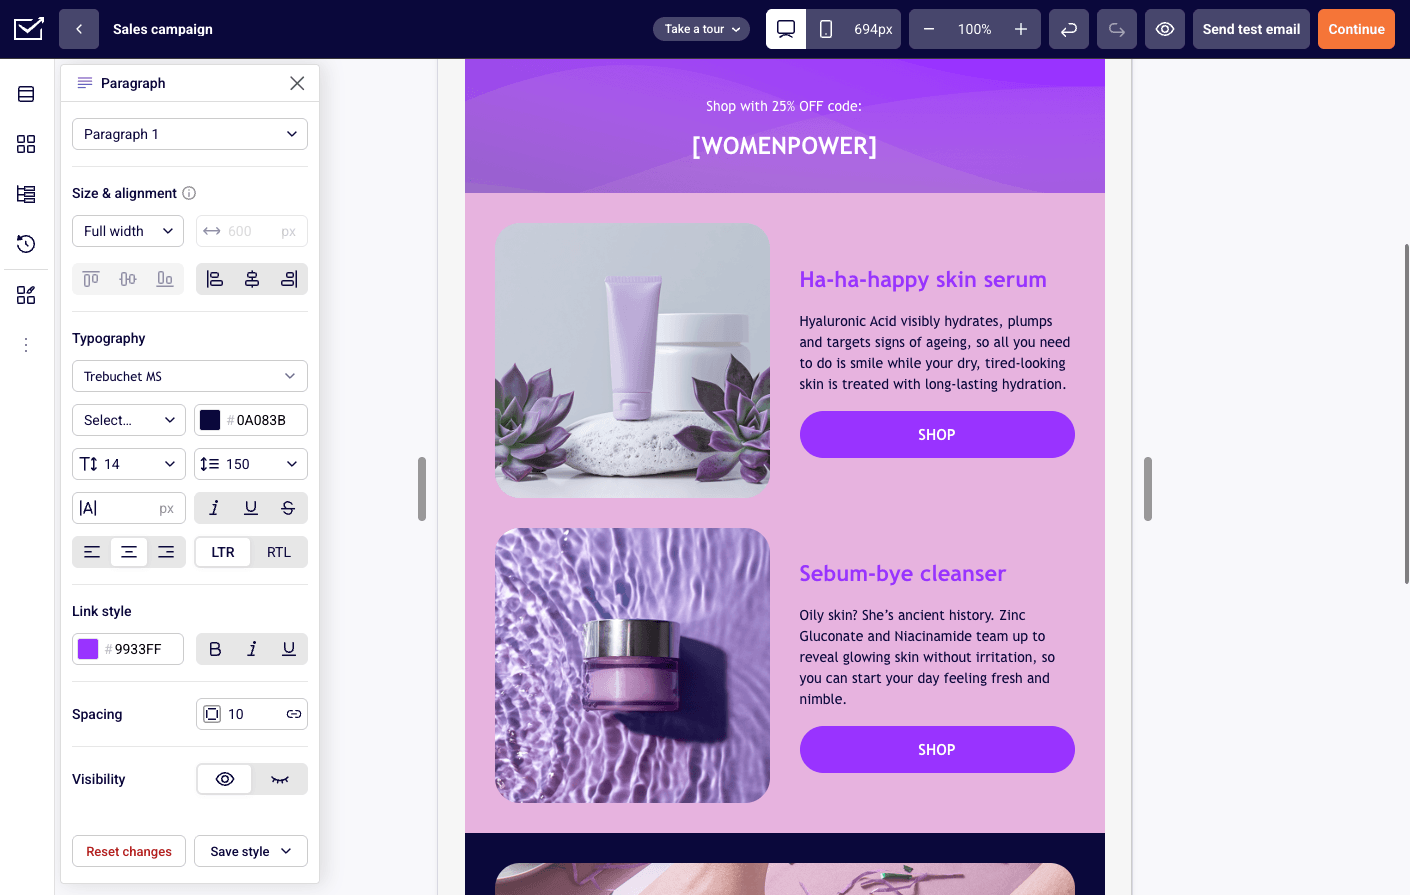
Task: Open the sections panel in left sidebar
Action: point(26,94)
